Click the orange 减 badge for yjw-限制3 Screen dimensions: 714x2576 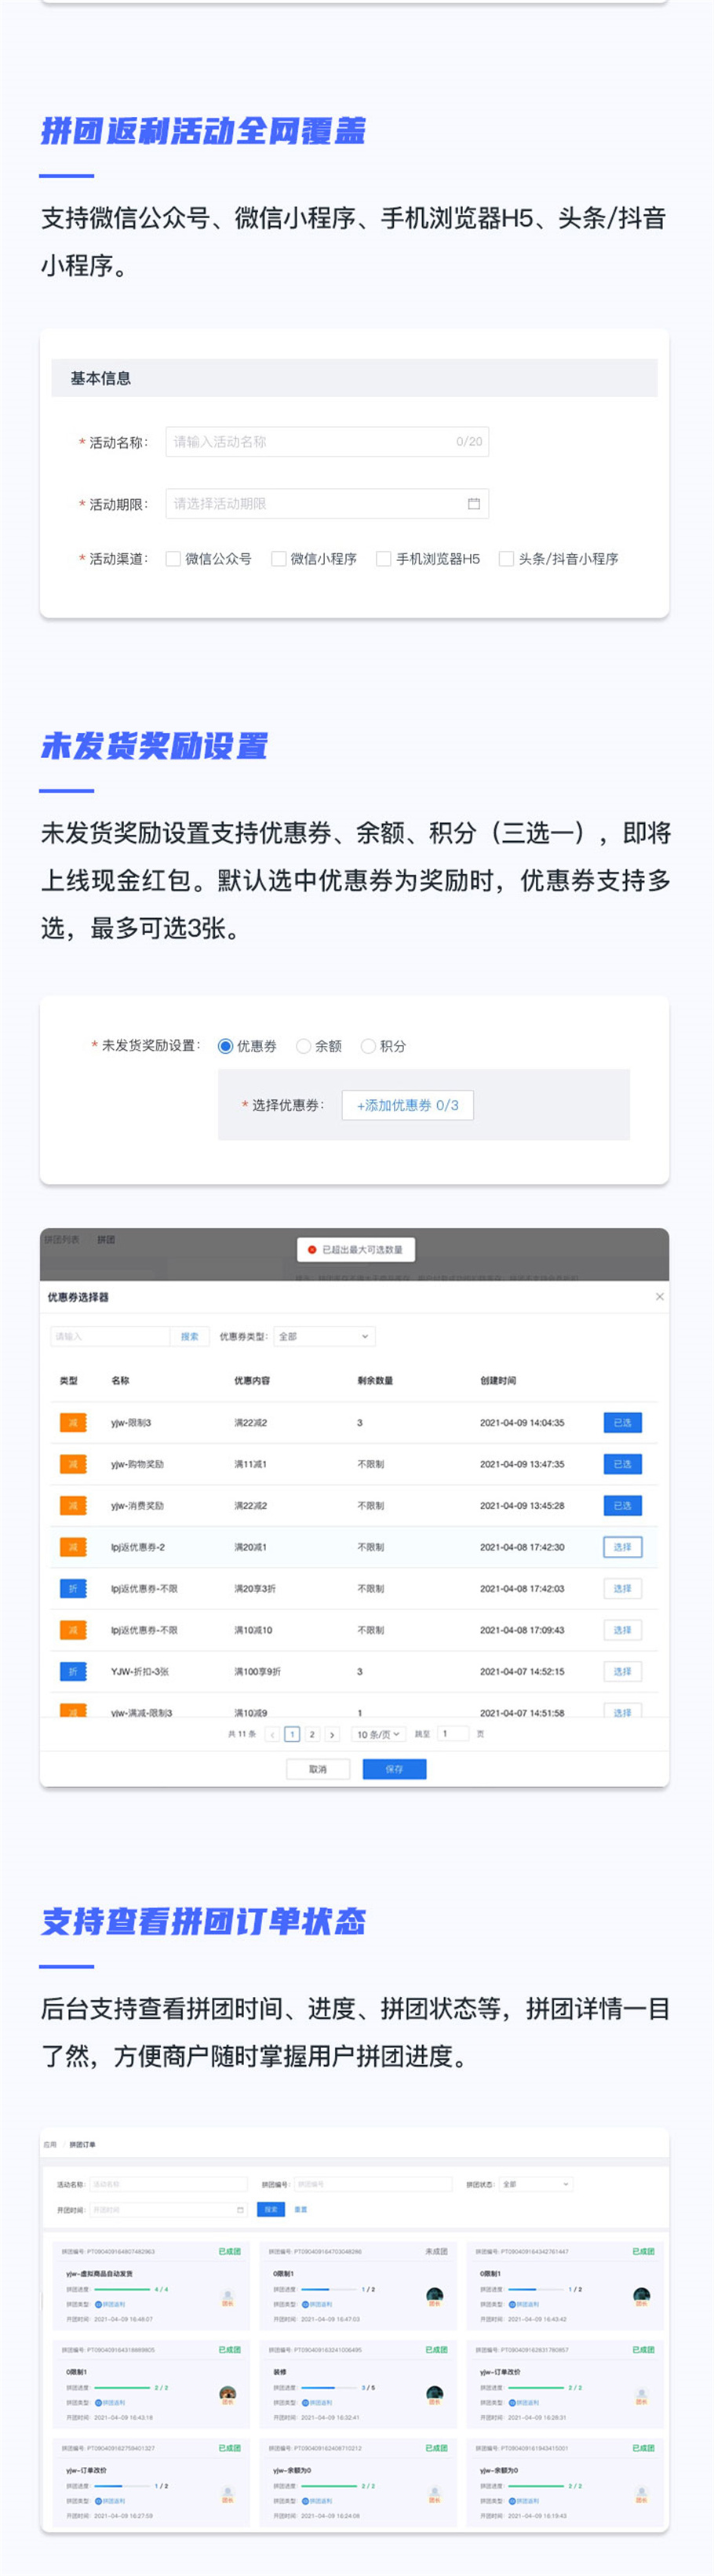[73, 1423]
